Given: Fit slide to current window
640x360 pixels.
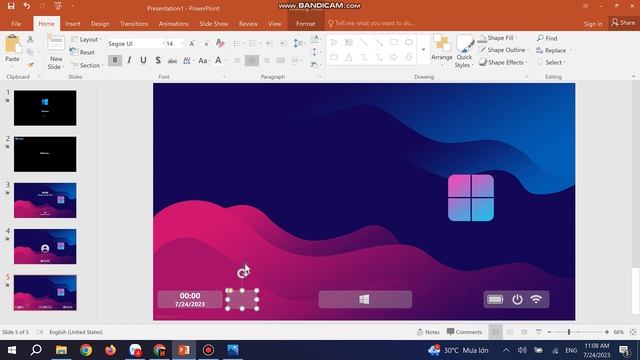Looking at the screenshot, I should (x=633, y=332).
